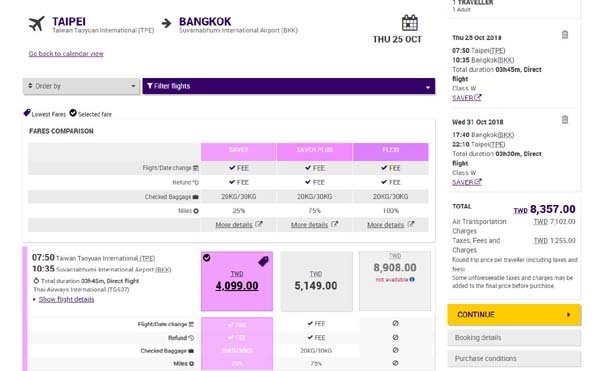The image size is (600, 371).
Task: Click unavailable icon in Flexi Flight/Date change row
Action: [395, 323]
